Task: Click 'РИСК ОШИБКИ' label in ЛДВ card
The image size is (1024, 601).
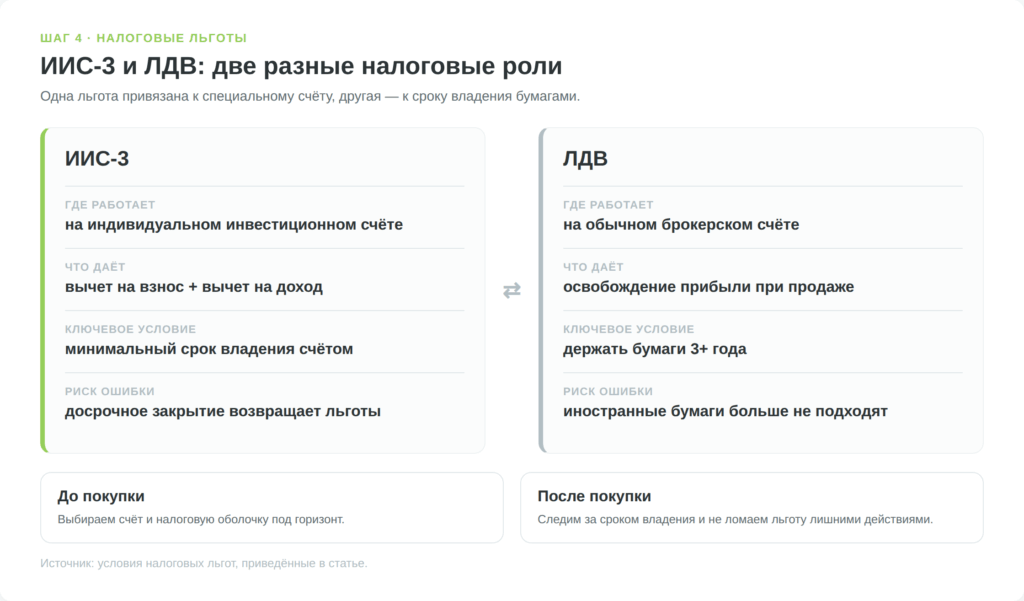Action: (608, 391)
